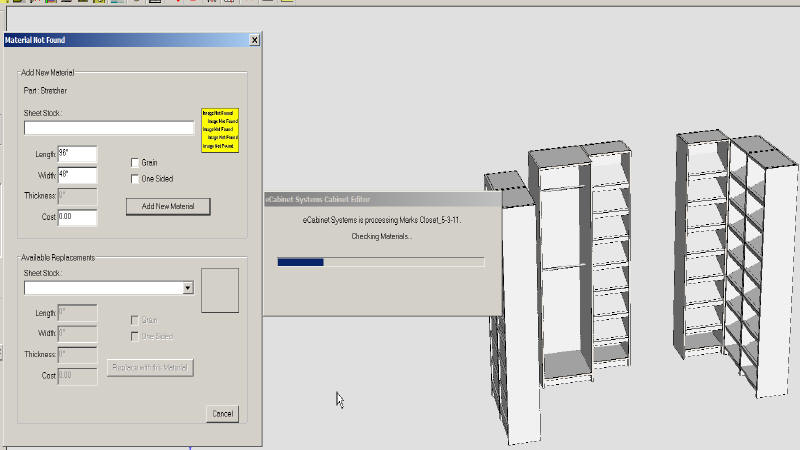Check One Sided in Available Replacements section

click(x=136, y=336)
